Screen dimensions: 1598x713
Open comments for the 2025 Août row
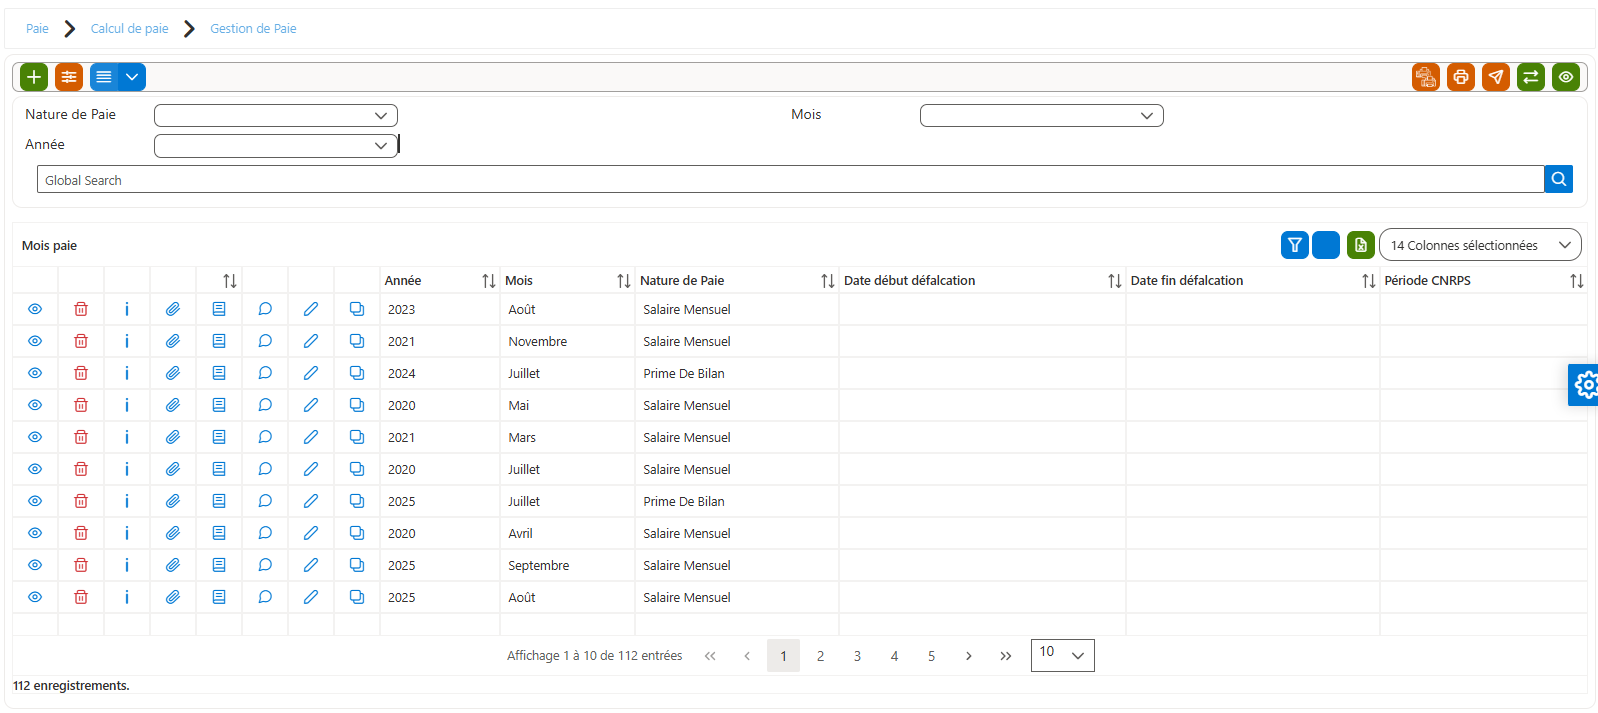pyautogui.click(x=265, y=597)
